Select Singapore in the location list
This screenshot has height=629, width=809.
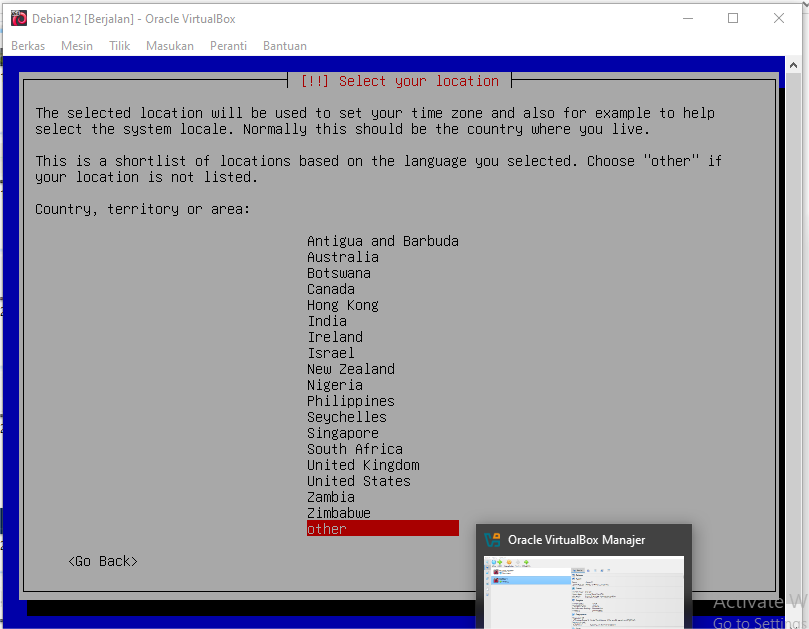[x=342, y=433]
